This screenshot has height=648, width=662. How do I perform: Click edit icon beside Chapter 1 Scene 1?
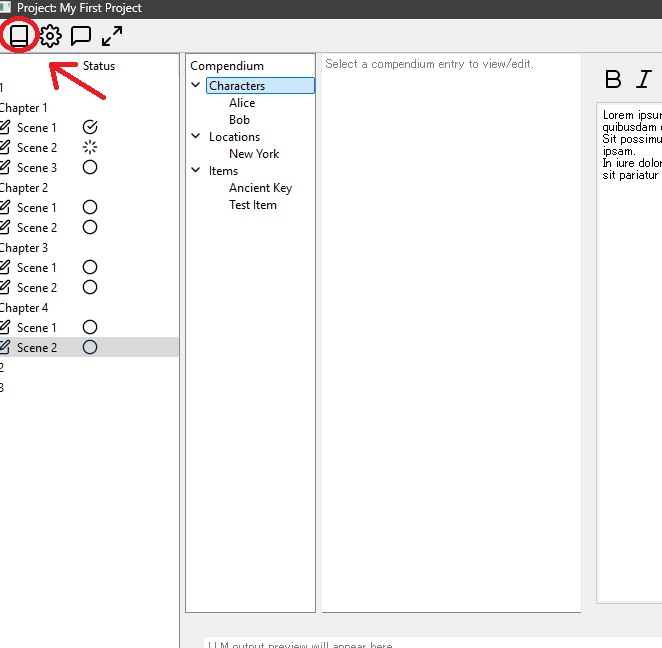[x=5, y=127]
